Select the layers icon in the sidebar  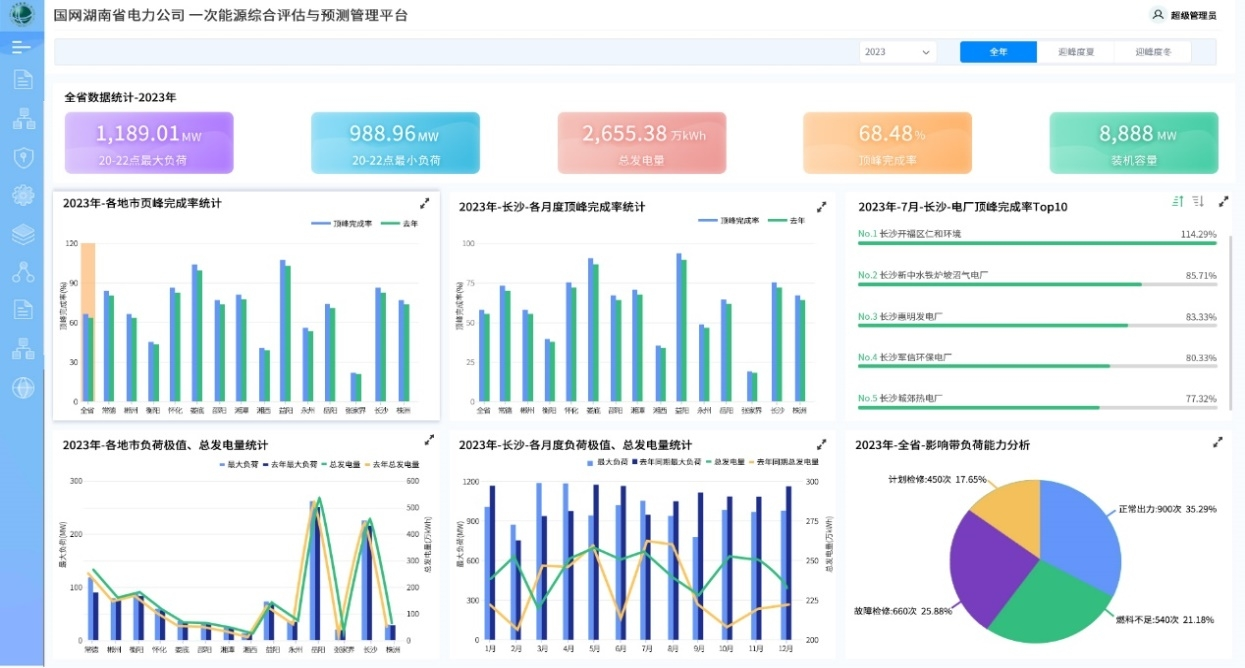22,233
